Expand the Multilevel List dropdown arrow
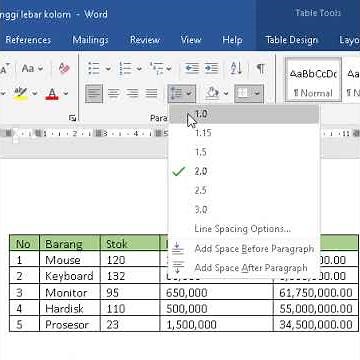This screenshot has height=360, width=360. click(169, 69)
